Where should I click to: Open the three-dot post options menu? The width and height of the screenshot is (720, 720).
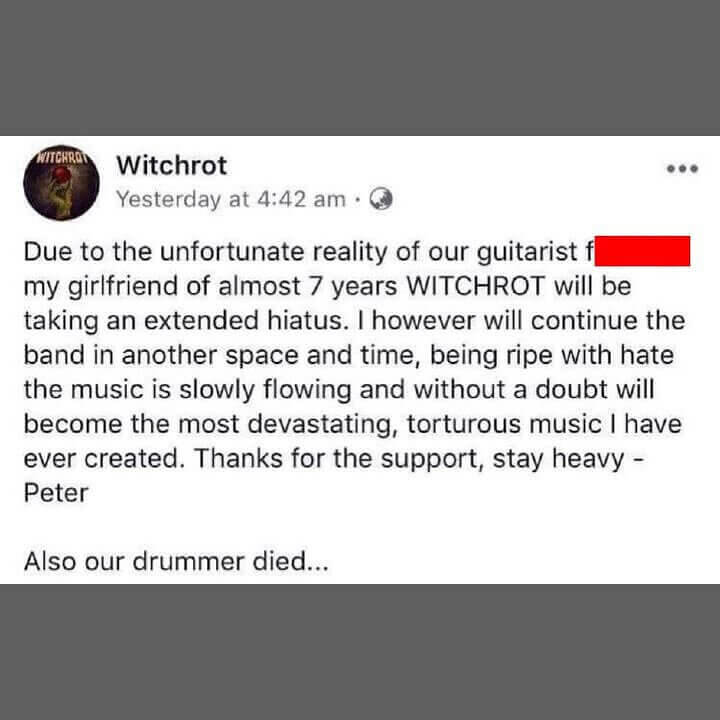pyautogui.click(x=682, y=169)
